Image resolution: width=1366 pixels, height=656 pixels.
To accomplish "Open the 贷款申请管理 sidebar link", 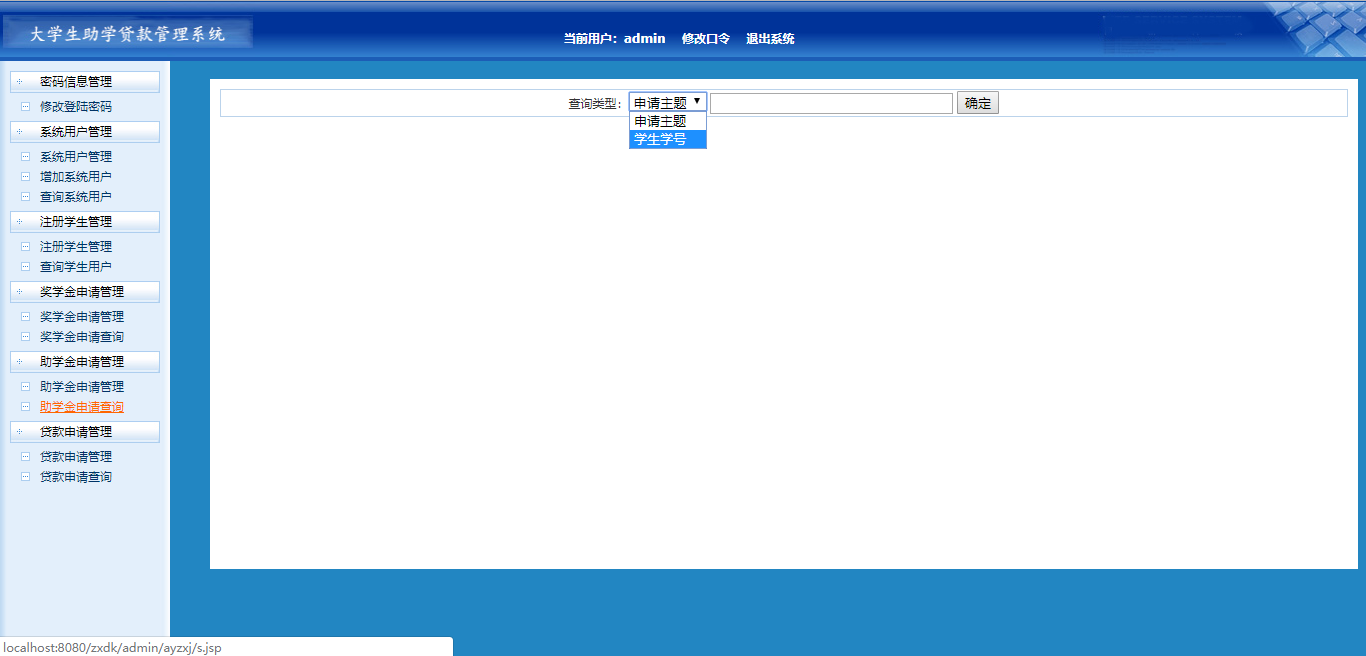I will point(76,456).
